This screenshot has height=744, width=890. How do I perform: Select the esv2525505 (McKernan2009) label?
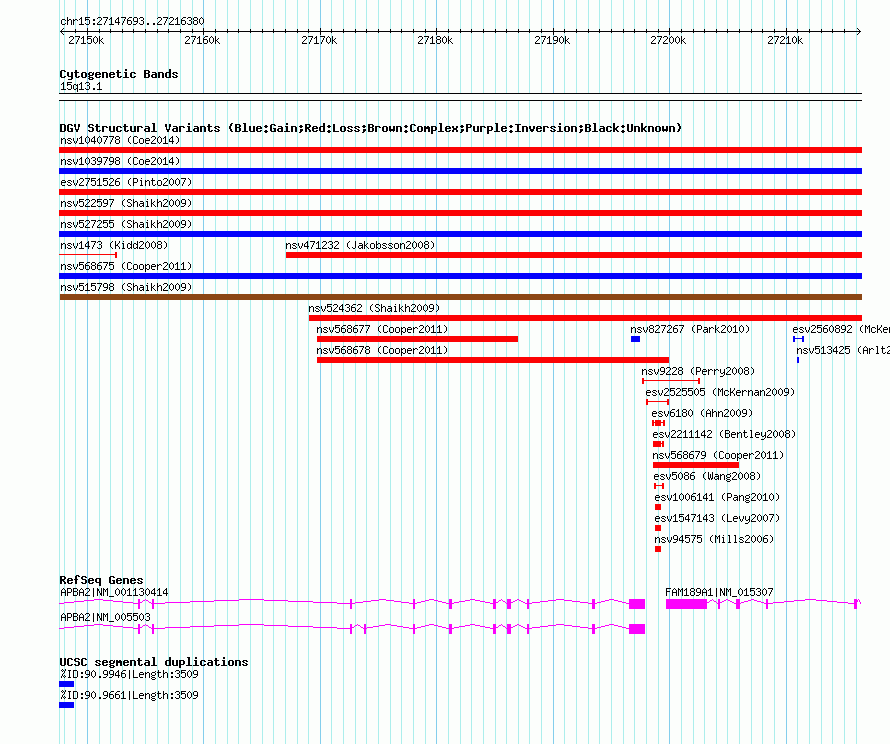720,392
